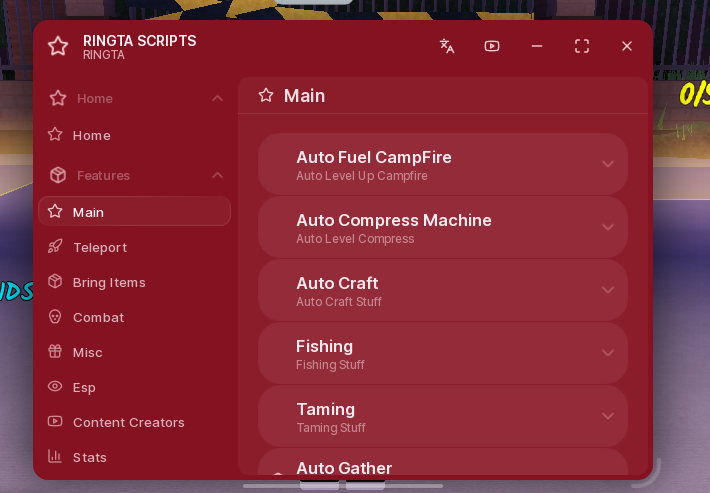Click the YouTube video icon in title bar
The height and width of the screenshot is (493, 710).
(492, 46)
